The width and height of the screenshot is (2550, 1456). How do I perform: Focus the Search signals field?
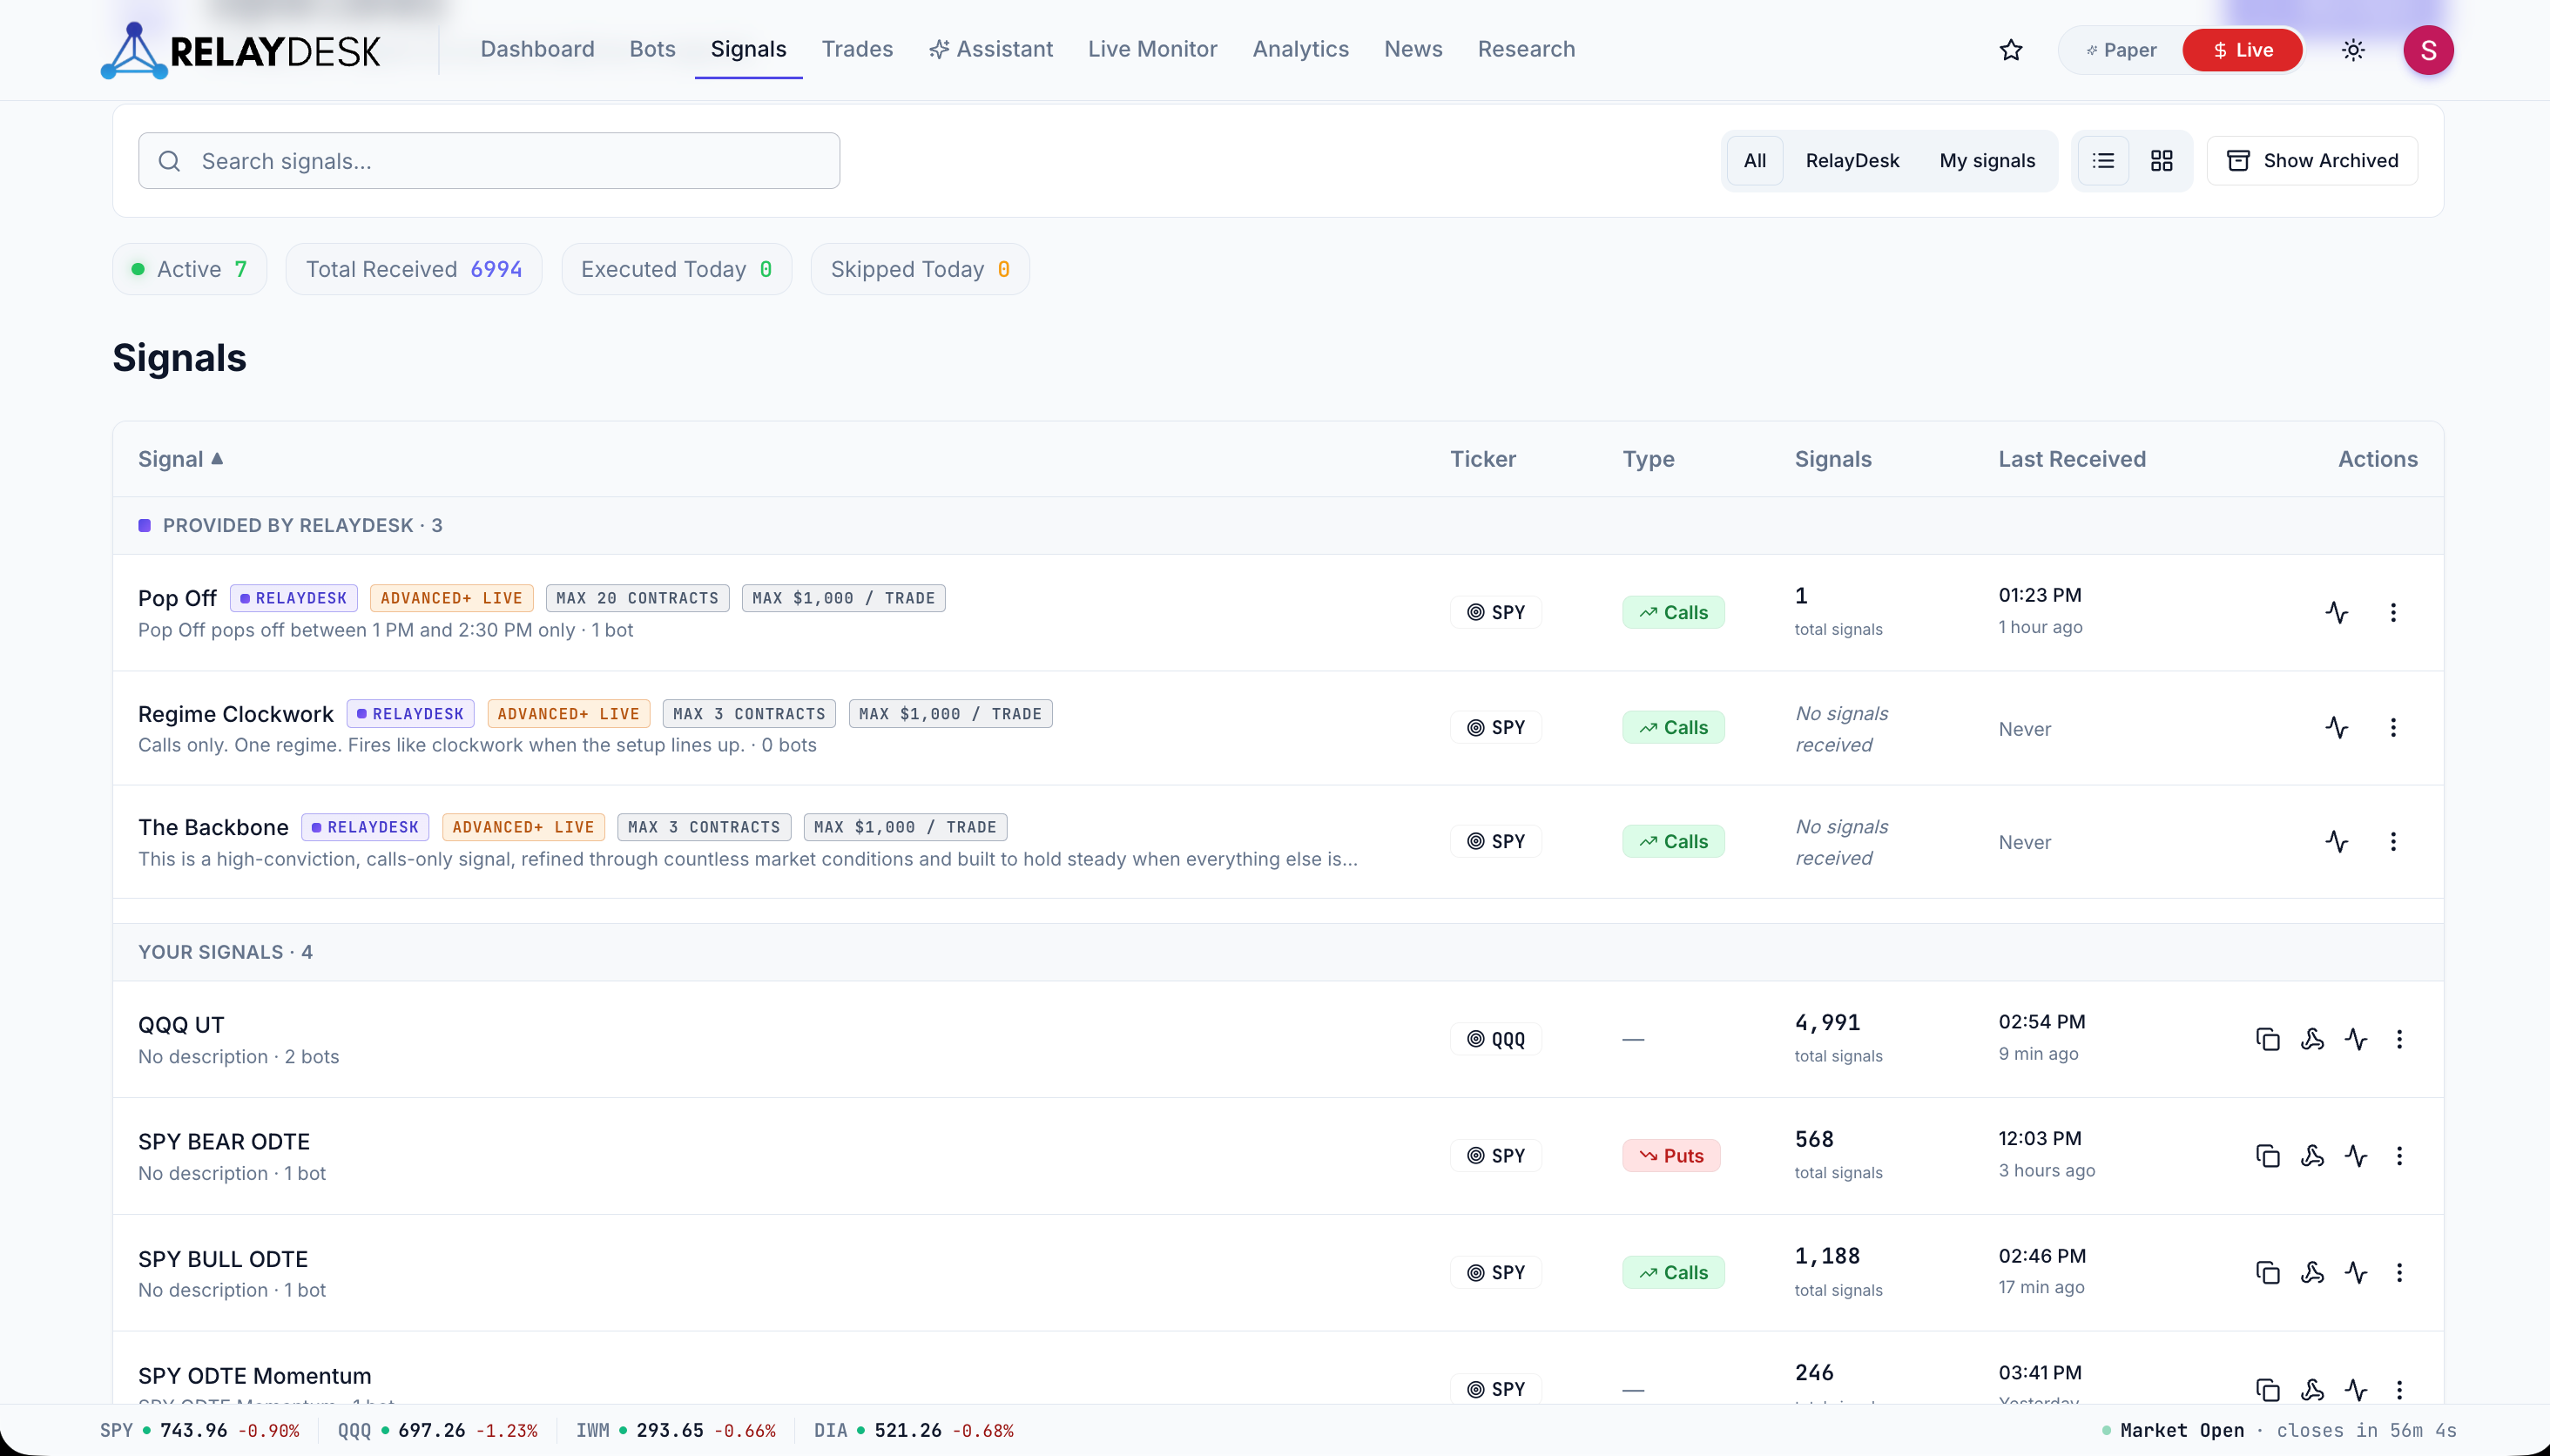(x=489, y=161)
